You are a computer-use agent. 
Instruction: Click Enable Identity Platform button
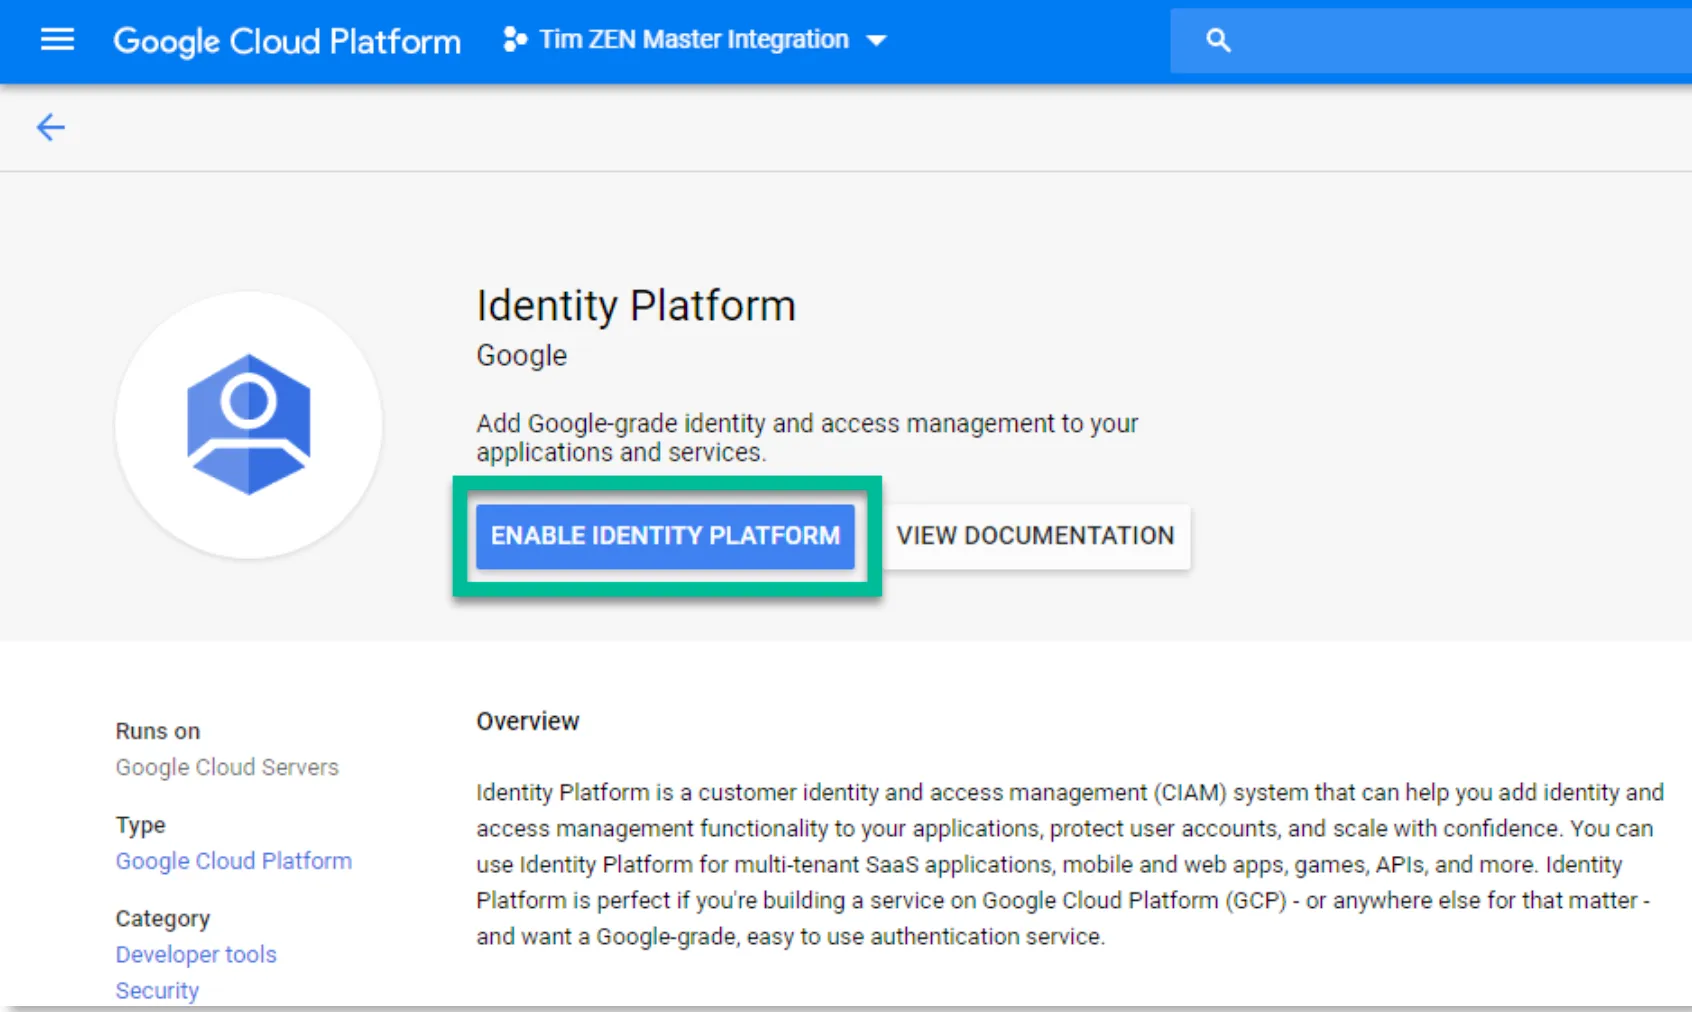pyautogui.click(x=665, y=536)
